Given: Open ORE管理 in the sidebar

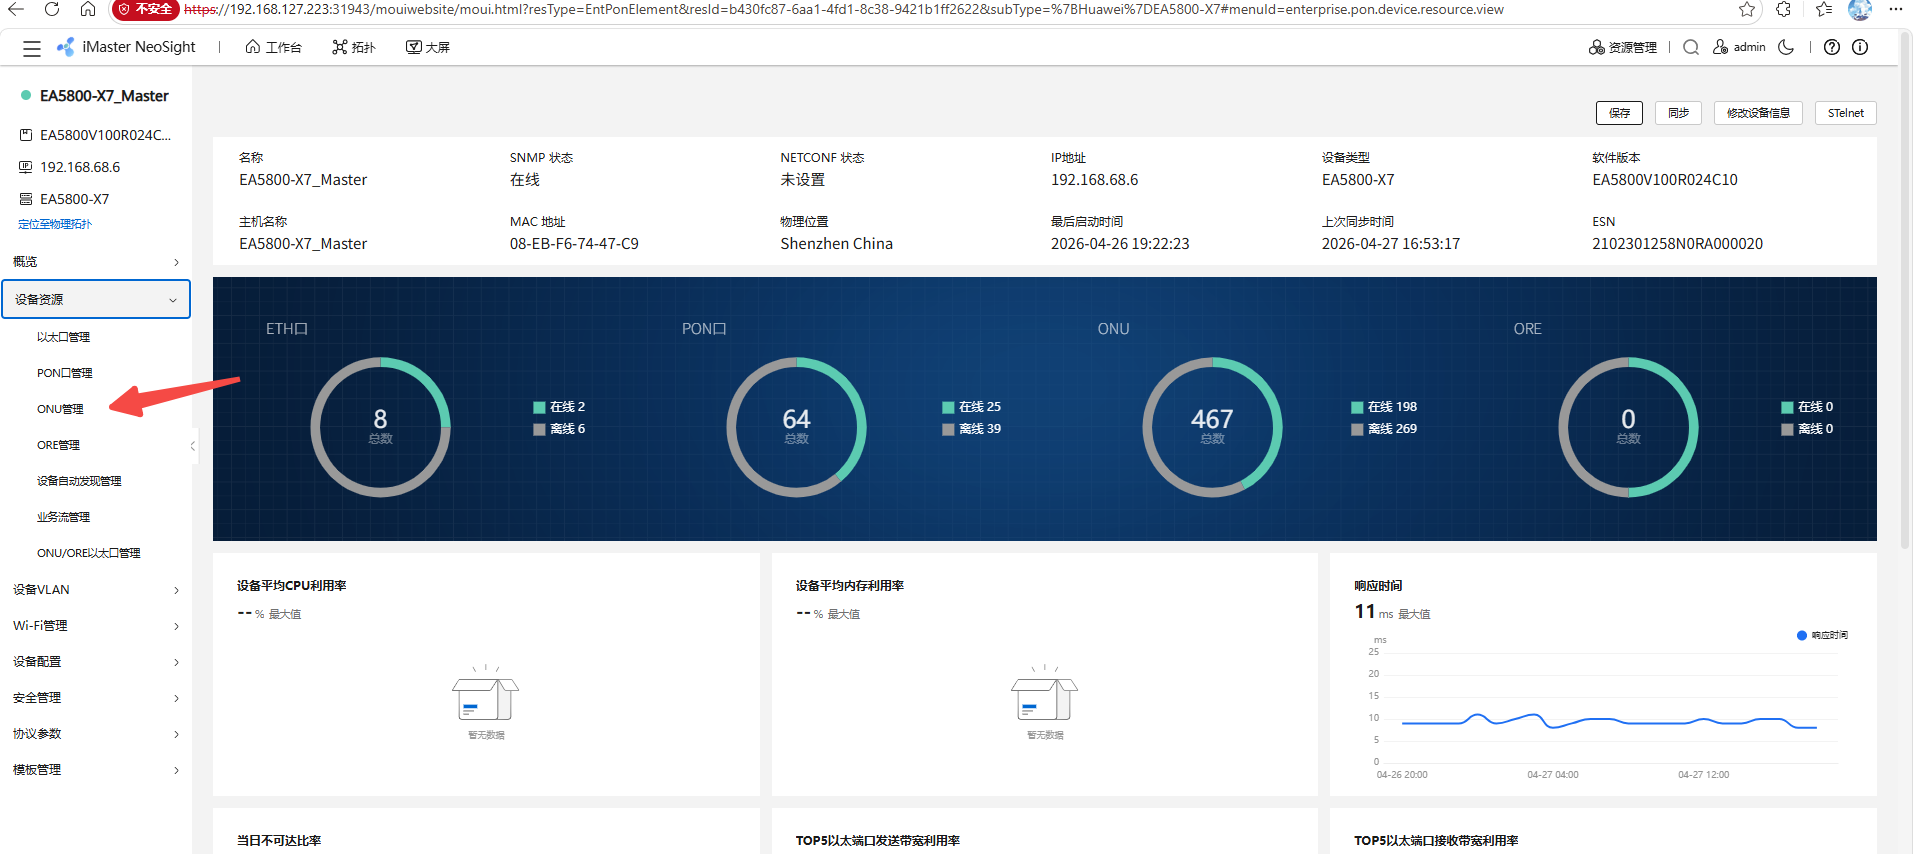Looking at the screenshot, I should [x=59, y=445].
